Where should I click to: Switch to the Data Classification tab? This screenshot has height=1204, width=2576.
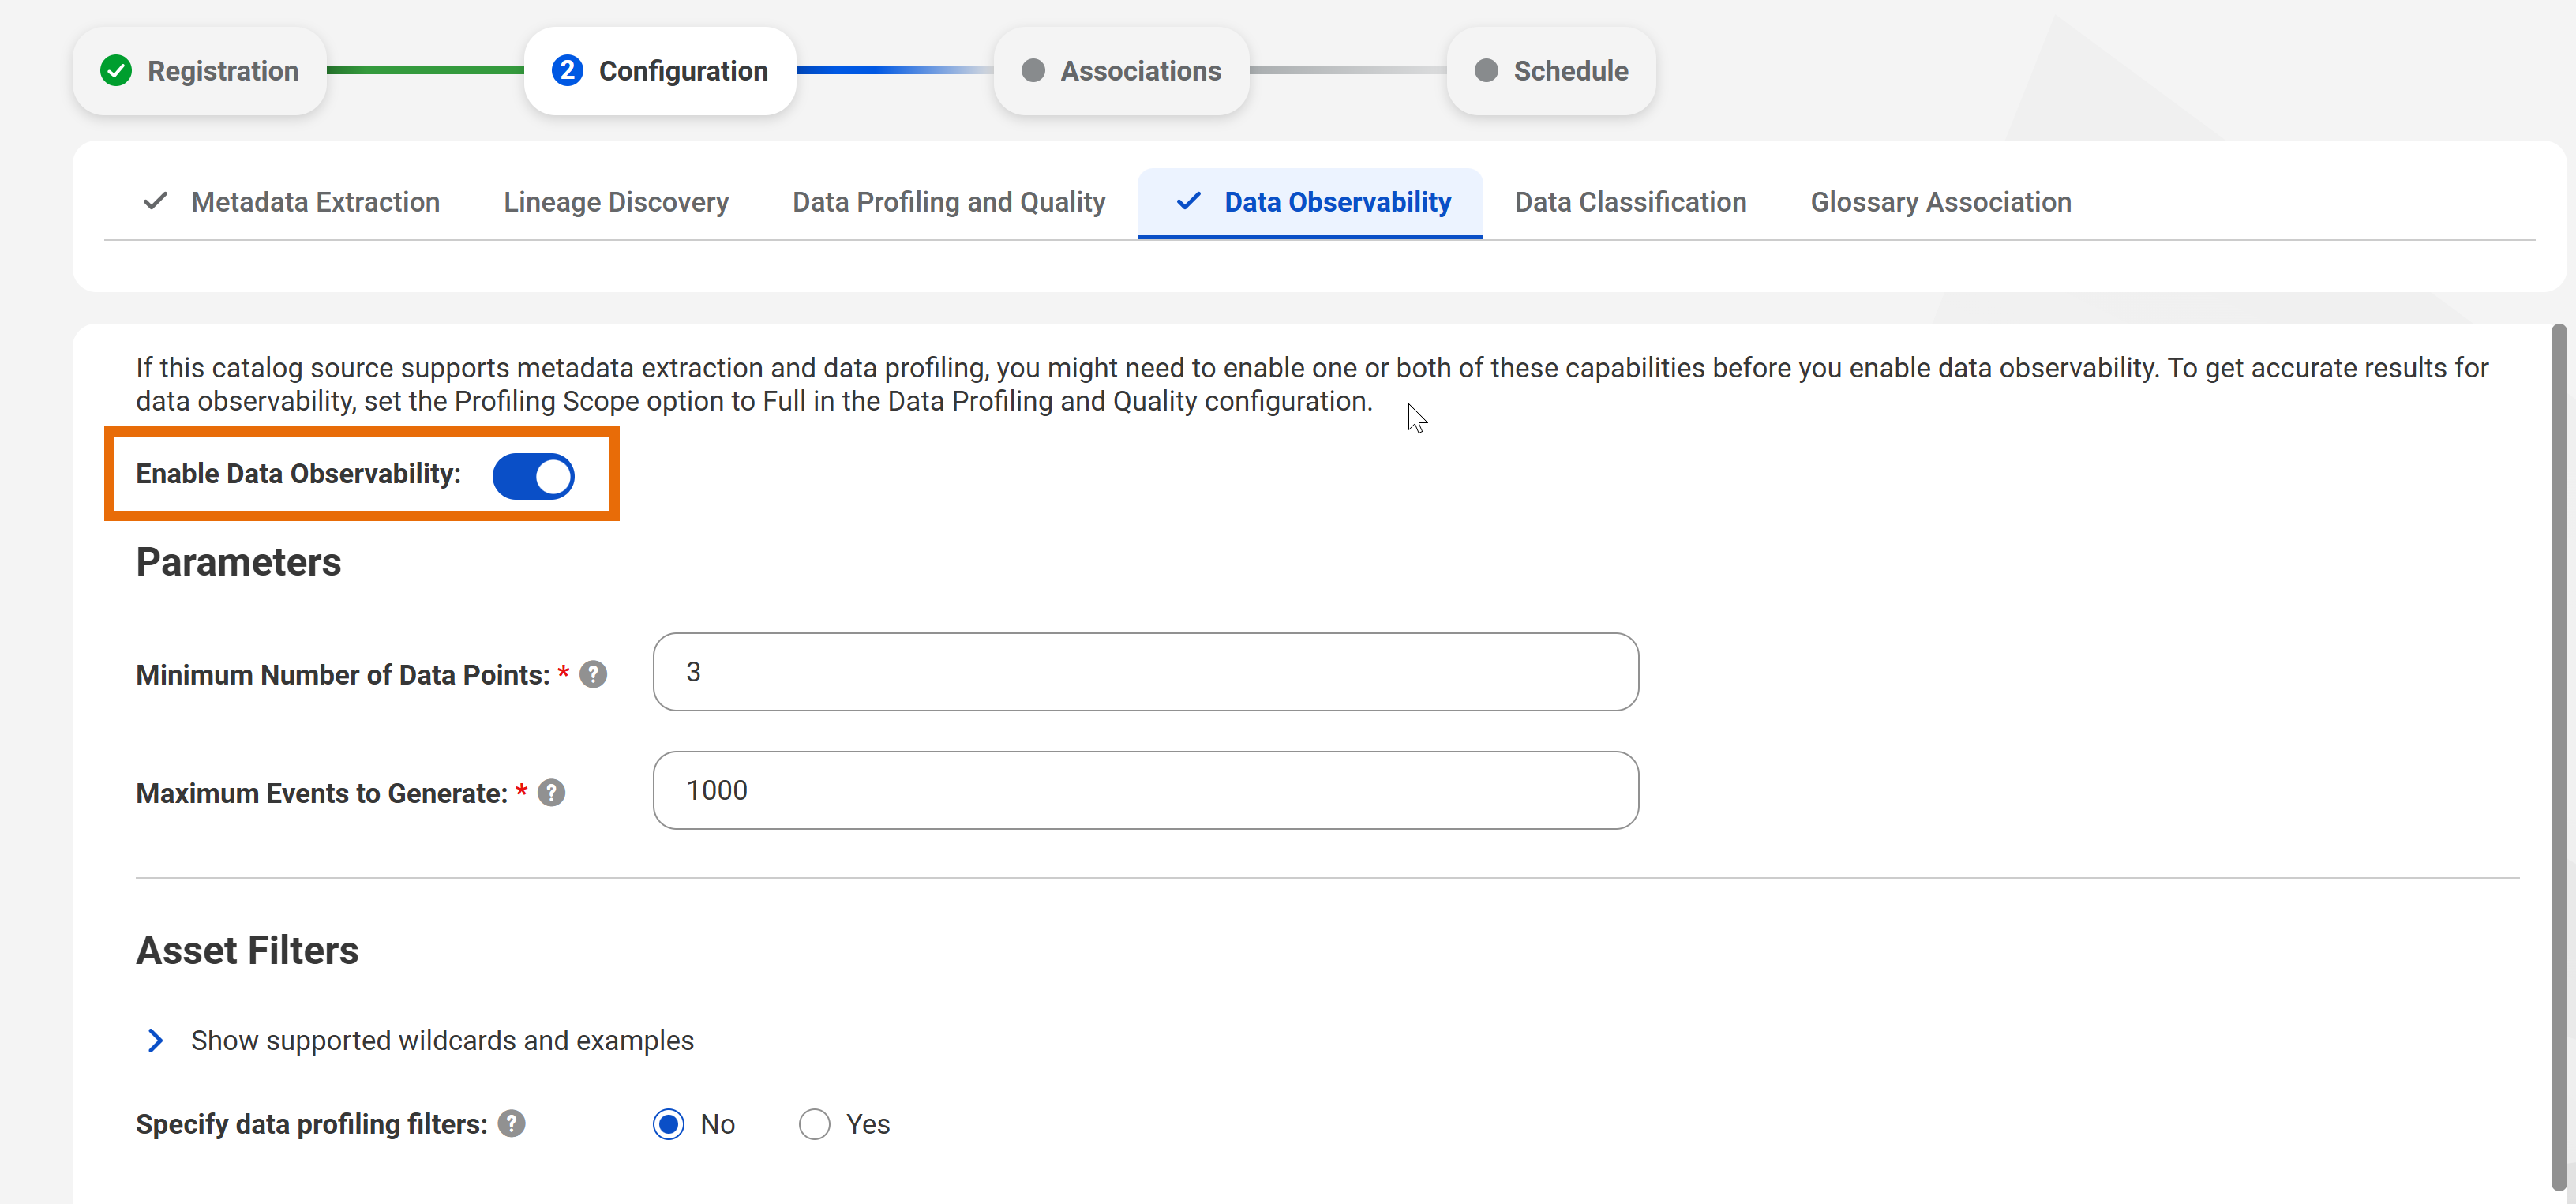pyautogui.click(x=1630, y=202)
